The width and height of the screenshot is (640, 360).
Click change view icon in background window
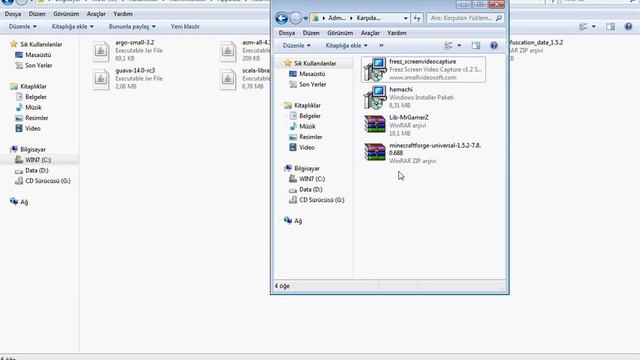coord(583,27)
